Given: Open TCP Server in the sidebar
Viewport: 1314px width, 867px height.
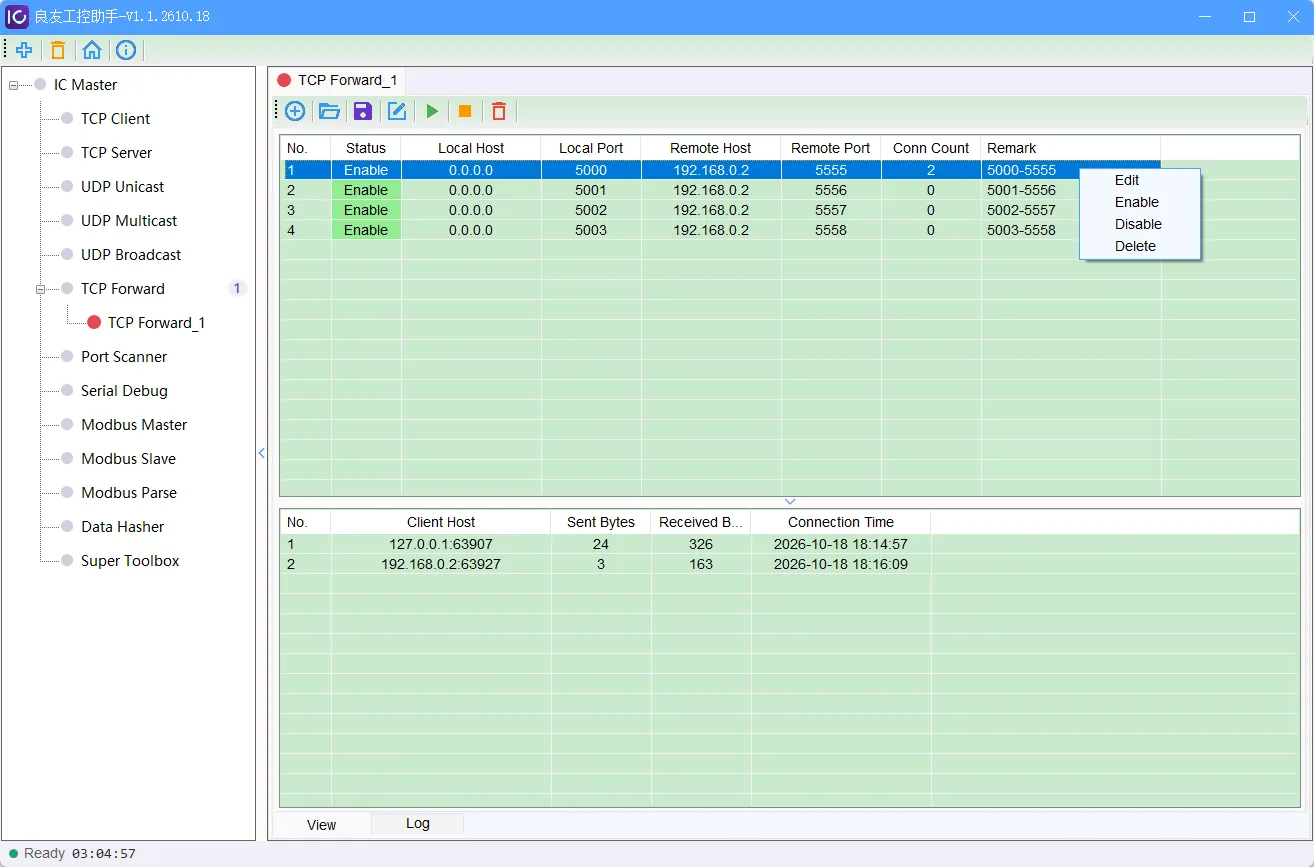Looking at the screenshot, I should (x=116, y=153).
